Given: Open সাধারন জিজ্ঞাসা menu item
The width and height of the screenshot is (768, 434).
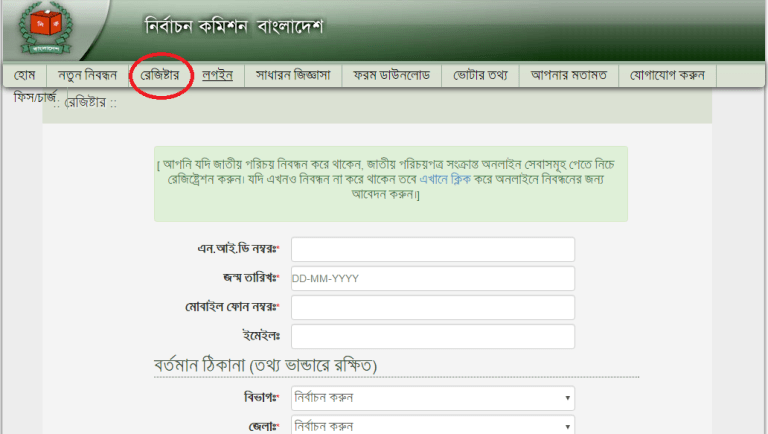Looking at the screenshot, I should 293,75.
